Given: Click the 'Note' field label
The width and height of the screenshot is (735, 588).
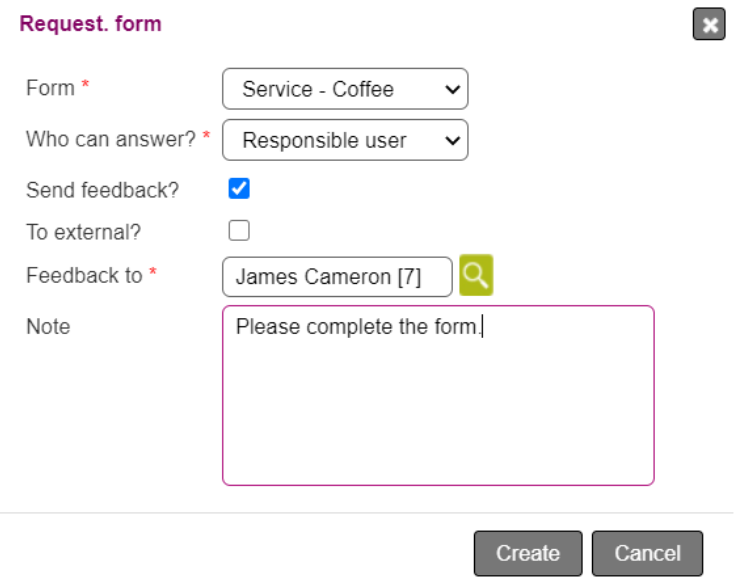Looking at the screenshot, I should click(48, 327).
